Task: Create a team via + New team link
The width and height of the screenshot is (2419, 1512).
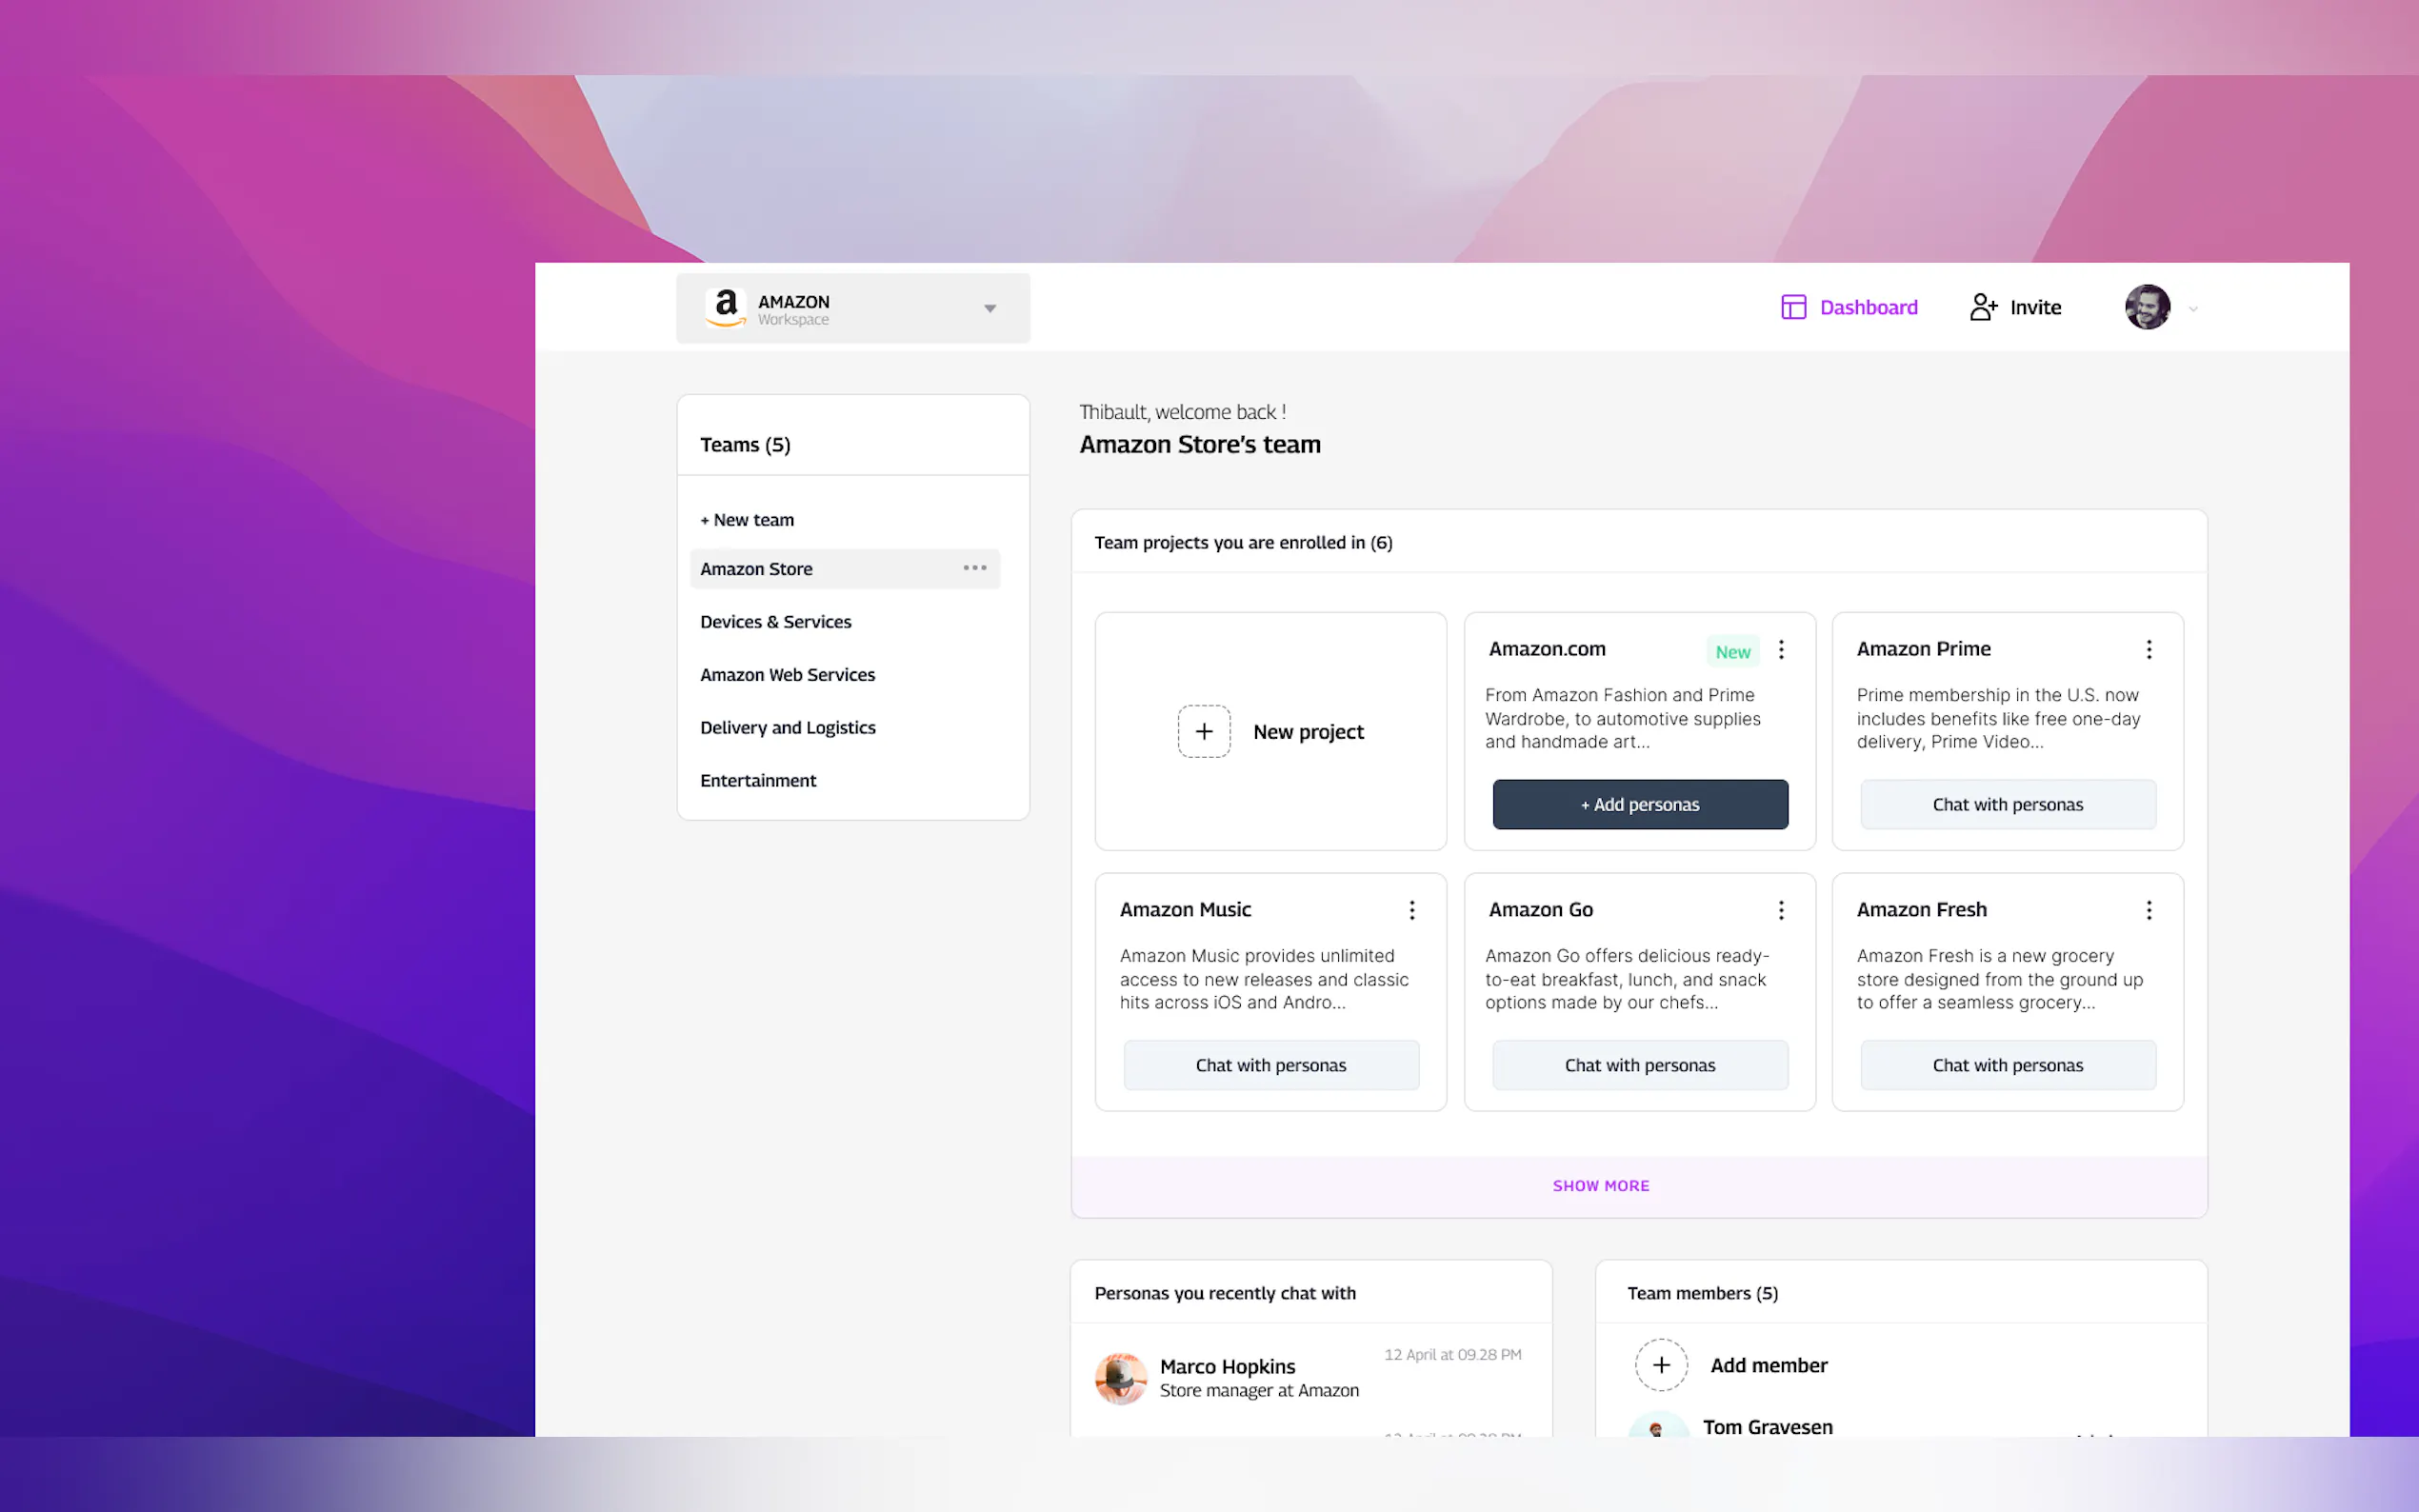Action: coord(747,520)
